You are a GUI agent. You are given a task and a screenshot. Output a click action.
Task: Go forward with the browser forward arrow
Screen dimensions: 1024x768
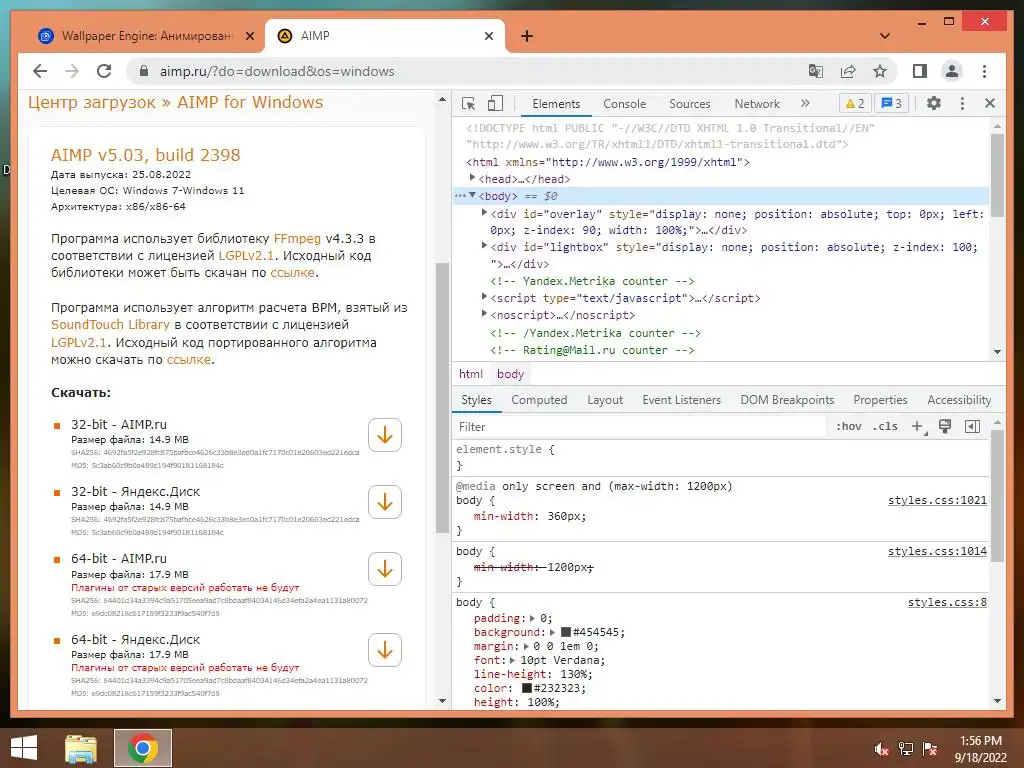click(x=72, y=71)
